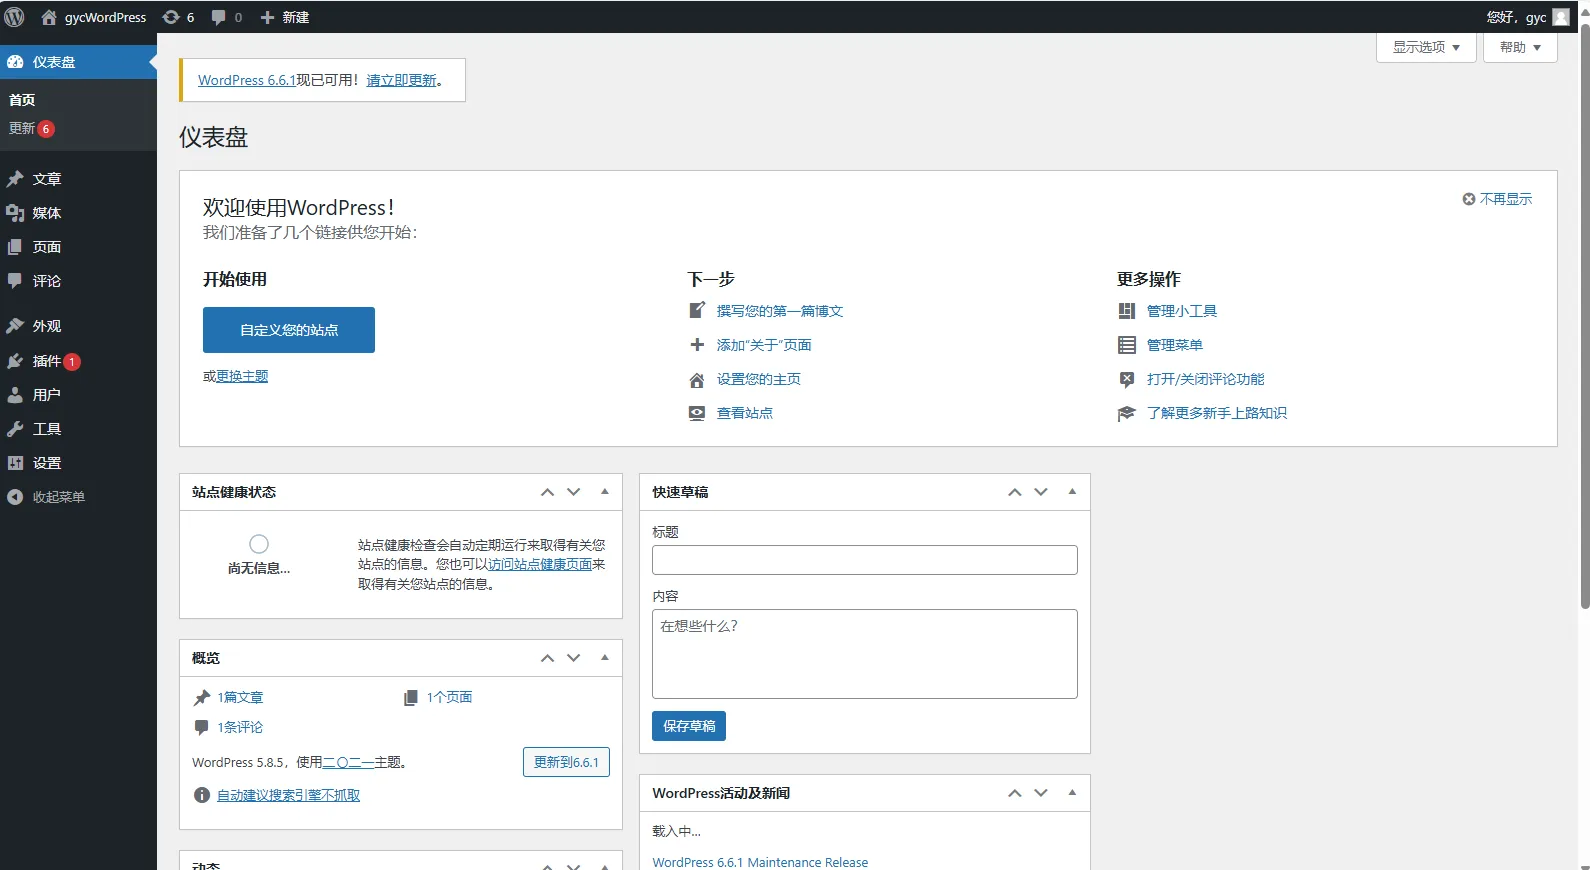Click the 自定义您的站点 button
The image size is (1590, 870).
pos(289,330)
